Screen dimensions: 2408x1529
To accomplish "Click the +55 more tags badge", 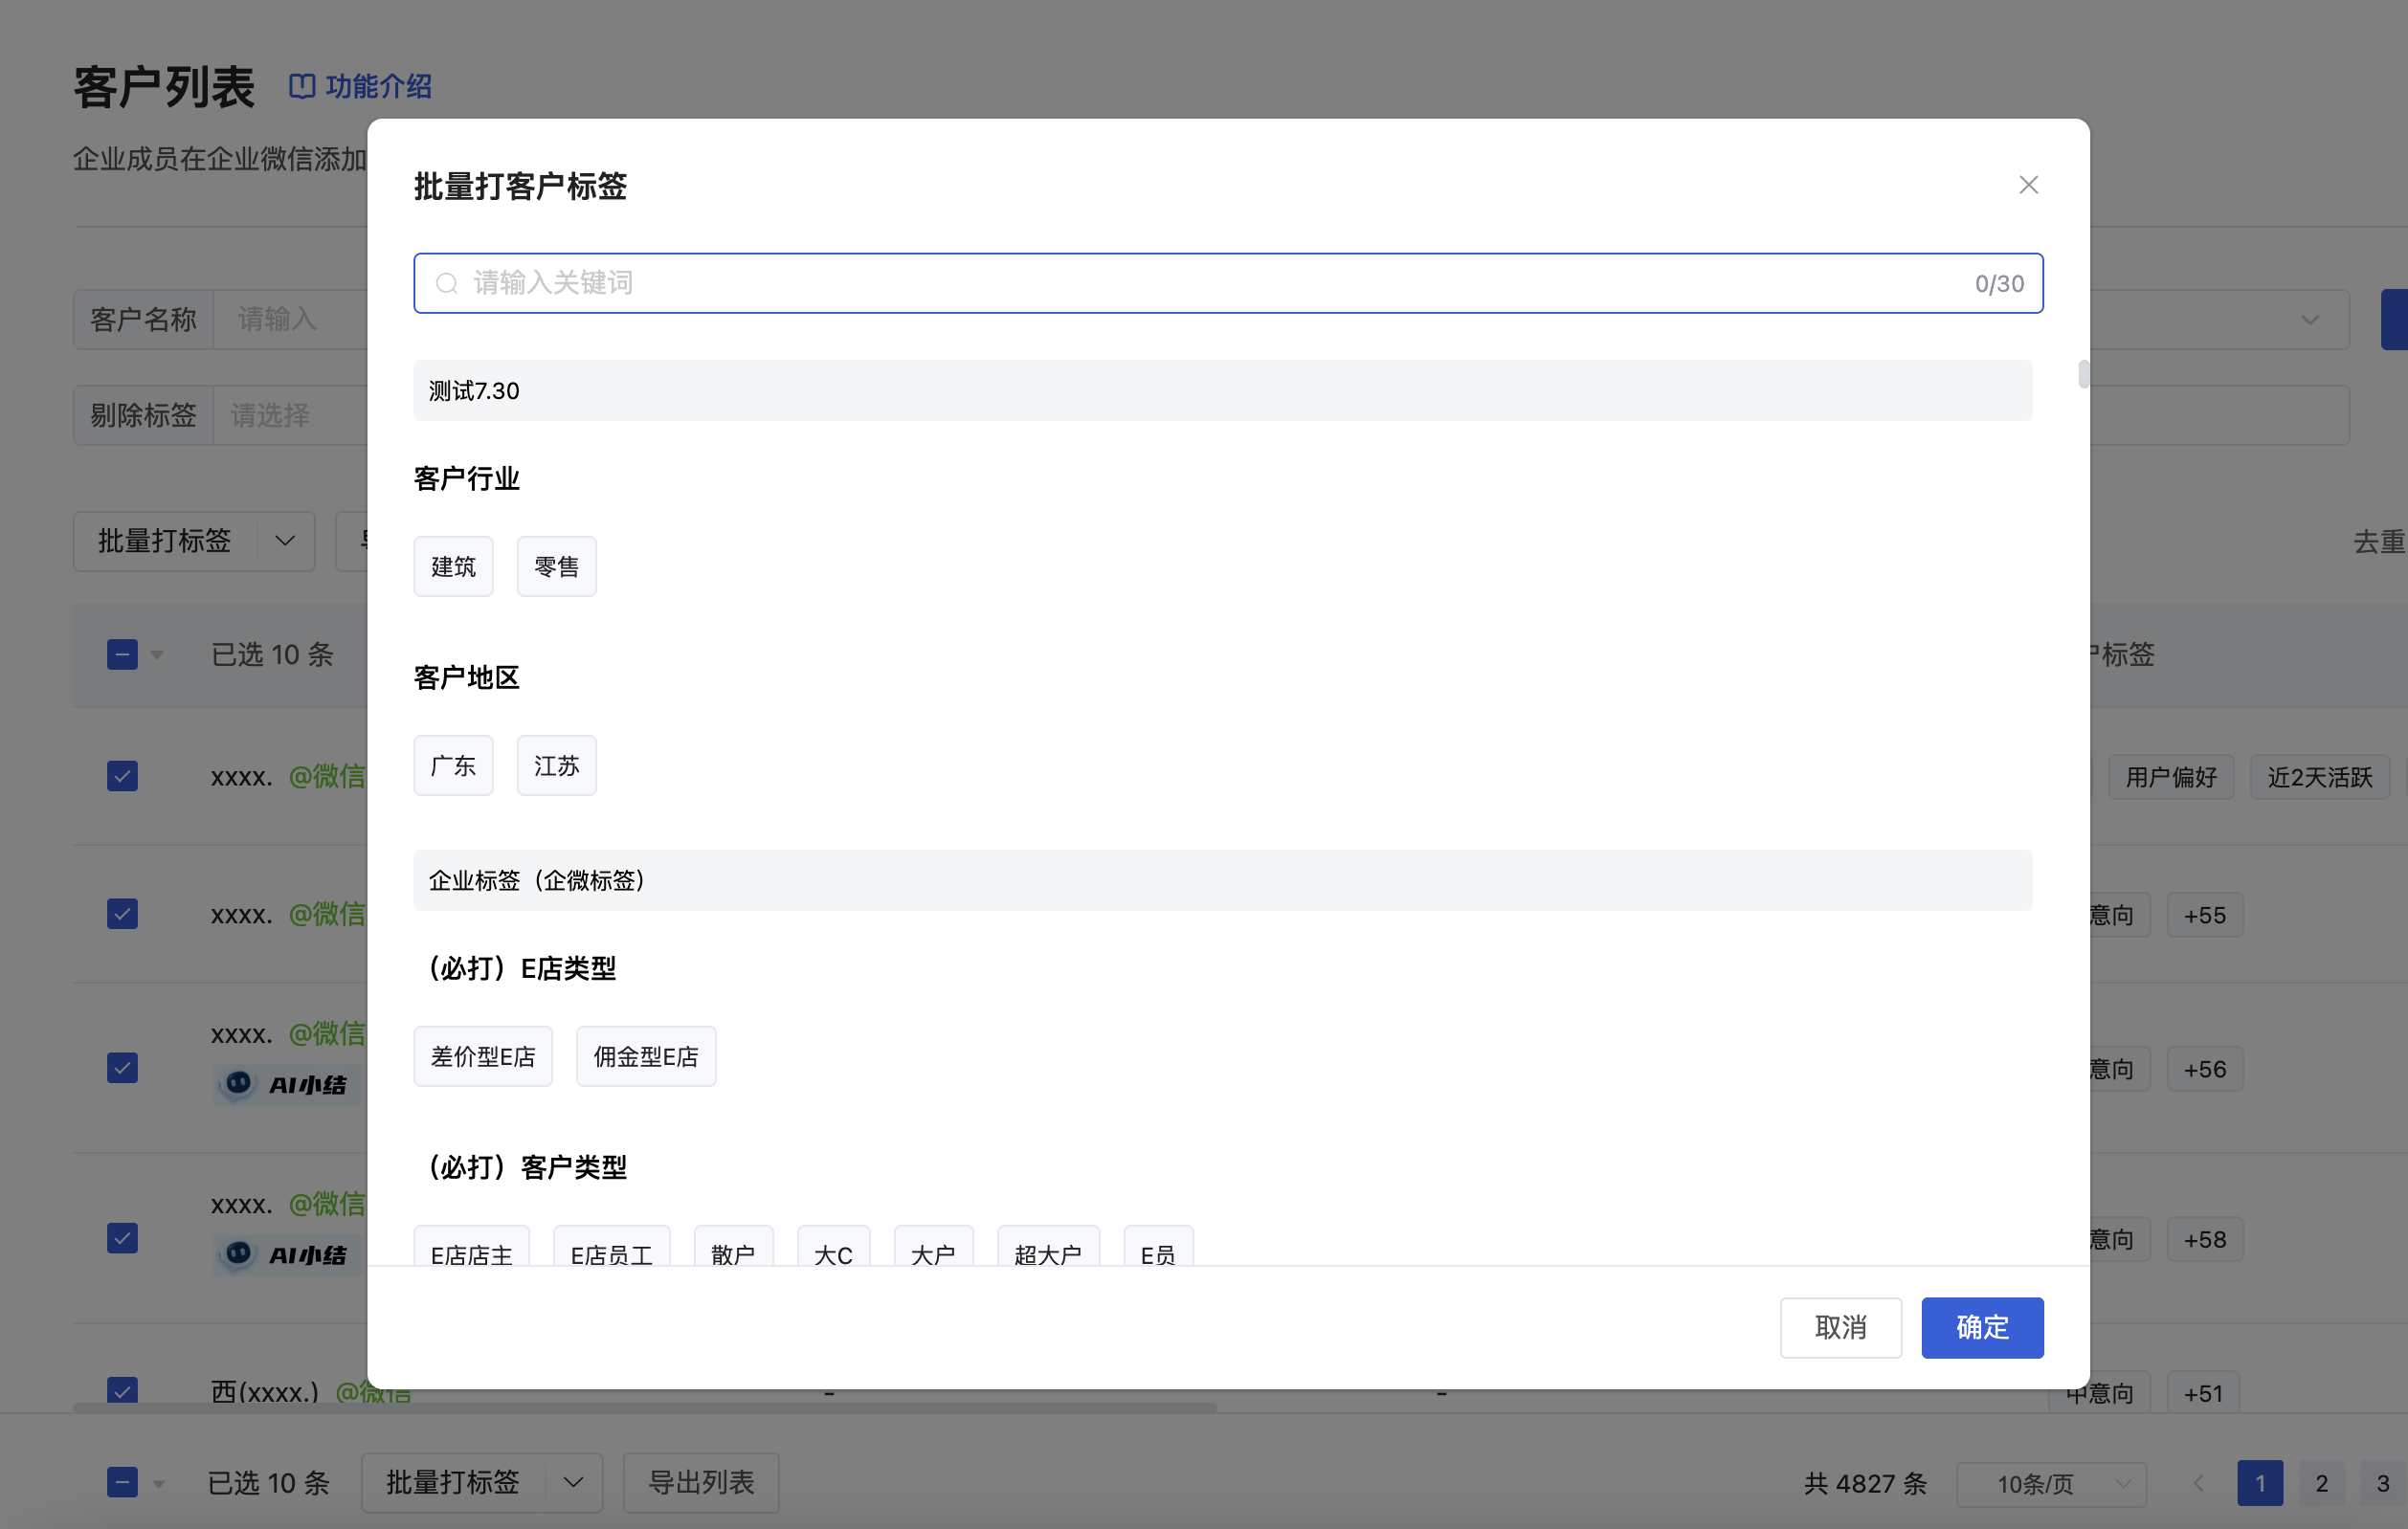I will pyautogui.click(x=2204, y=914).
